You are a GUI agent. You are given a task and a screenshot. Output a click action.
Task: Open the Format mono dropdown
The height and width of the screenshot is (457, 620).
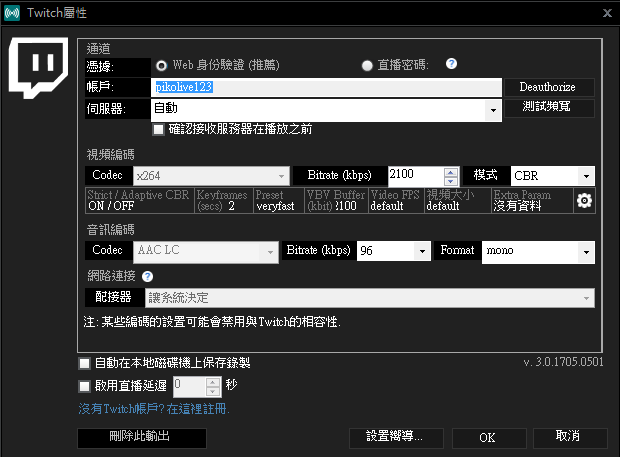538,252
